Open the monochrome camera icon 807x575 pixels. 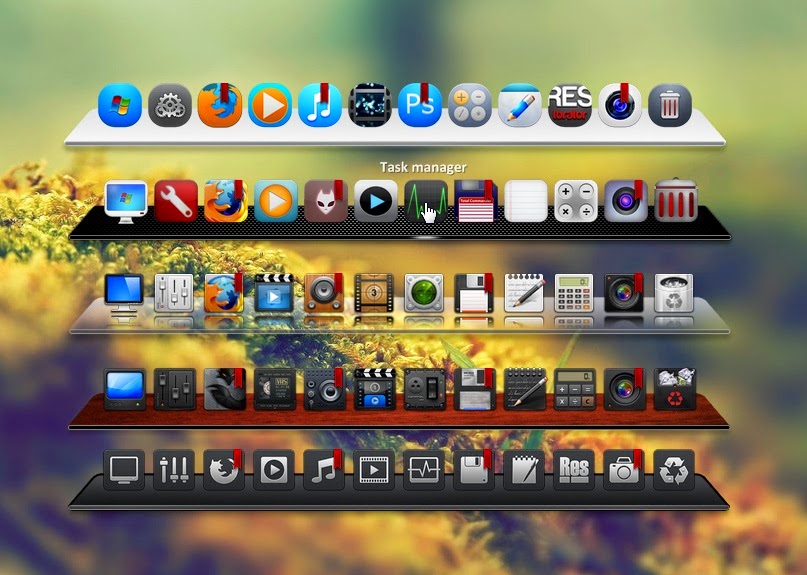pos(624,469)
